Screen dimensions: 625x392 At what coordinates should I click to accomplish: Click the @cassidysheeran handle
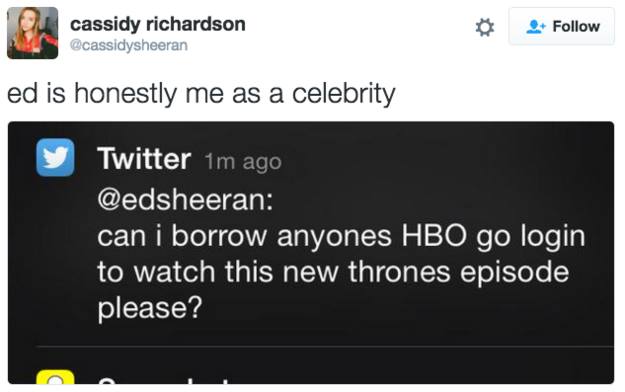[129, 45]
